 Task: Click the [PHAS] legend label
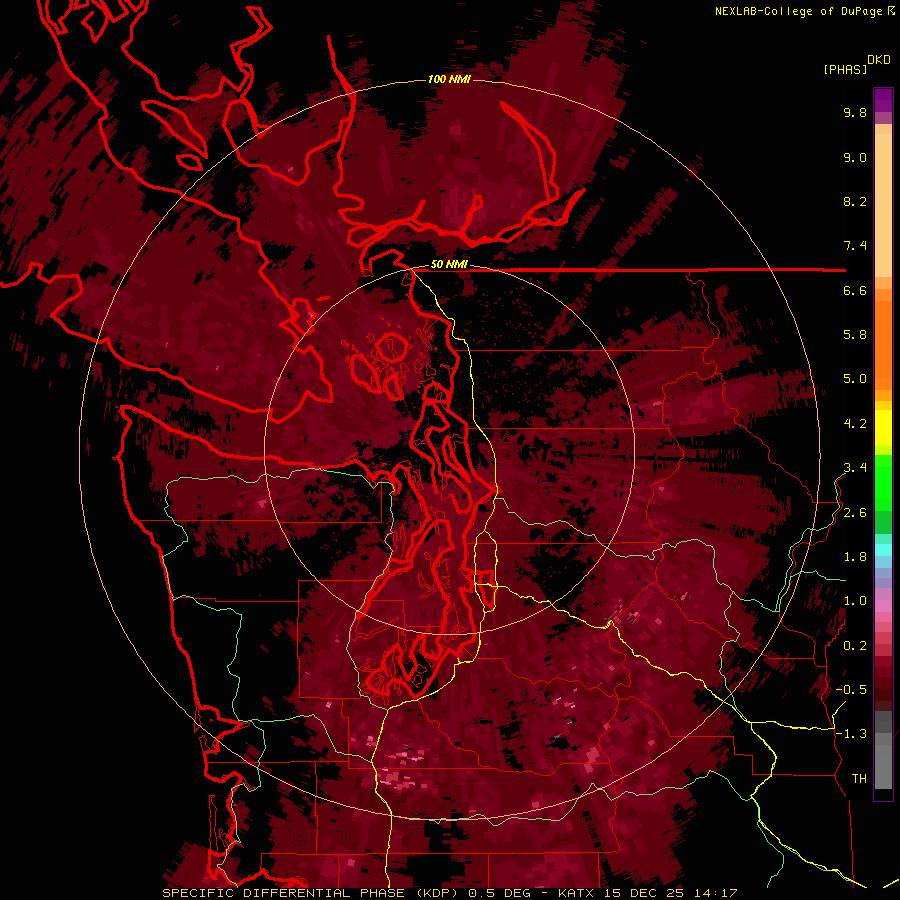[x=845, y=70]
